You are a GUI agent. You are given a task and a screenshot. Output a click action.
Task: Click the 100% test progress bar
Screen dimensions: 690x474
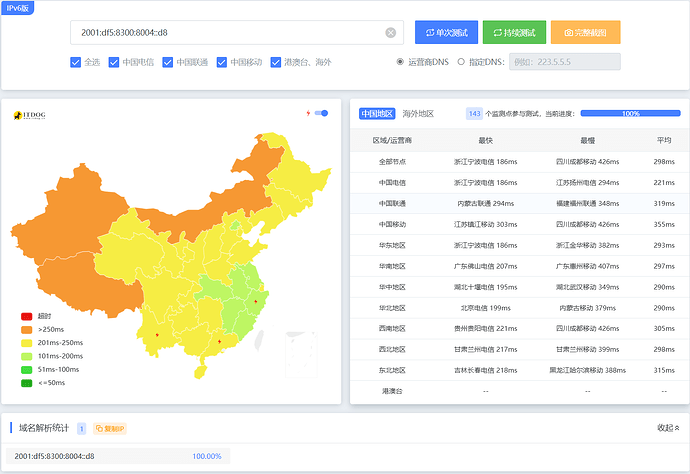(630, 114)
